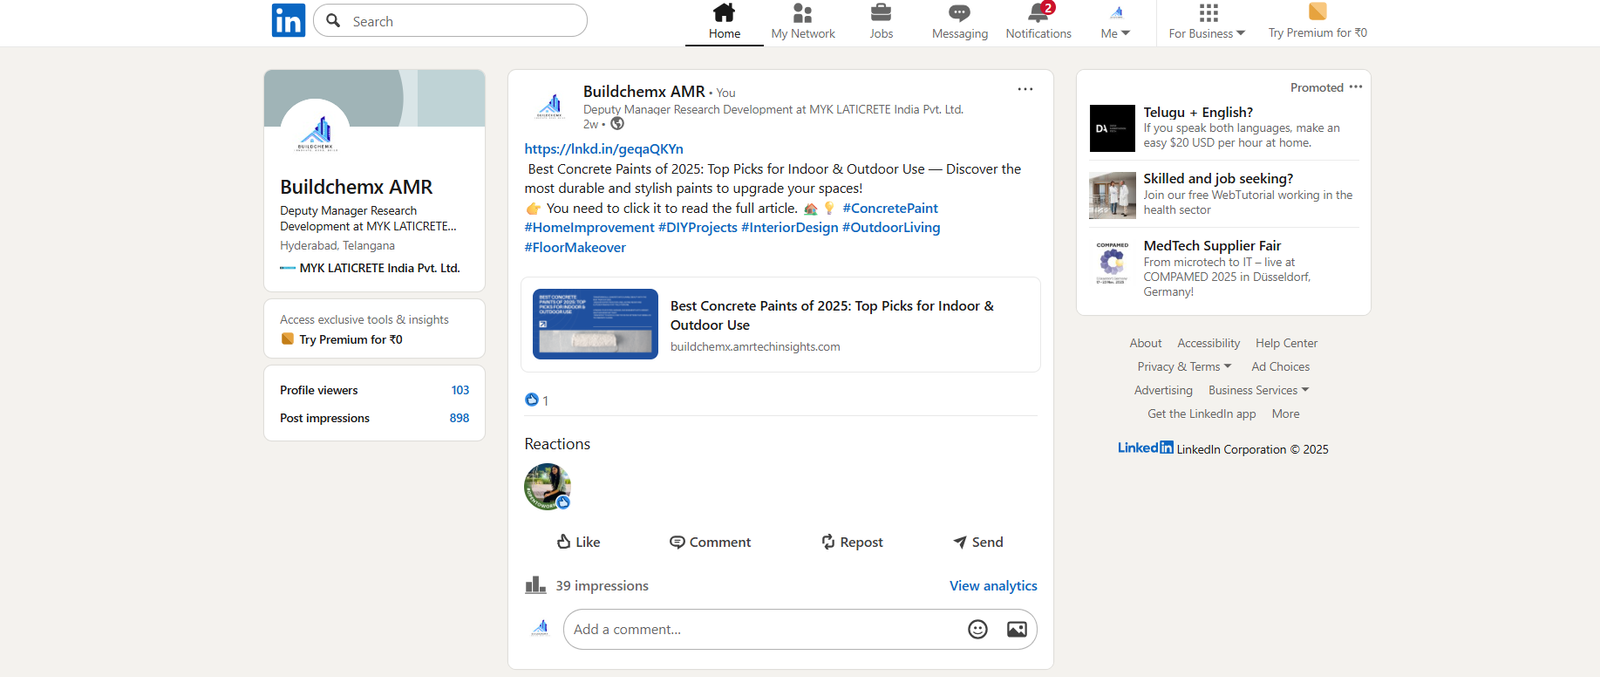This screenshot has height=677, width=1600.
Task: Open the Help Center link
Action: click(x=1286, y=343)
